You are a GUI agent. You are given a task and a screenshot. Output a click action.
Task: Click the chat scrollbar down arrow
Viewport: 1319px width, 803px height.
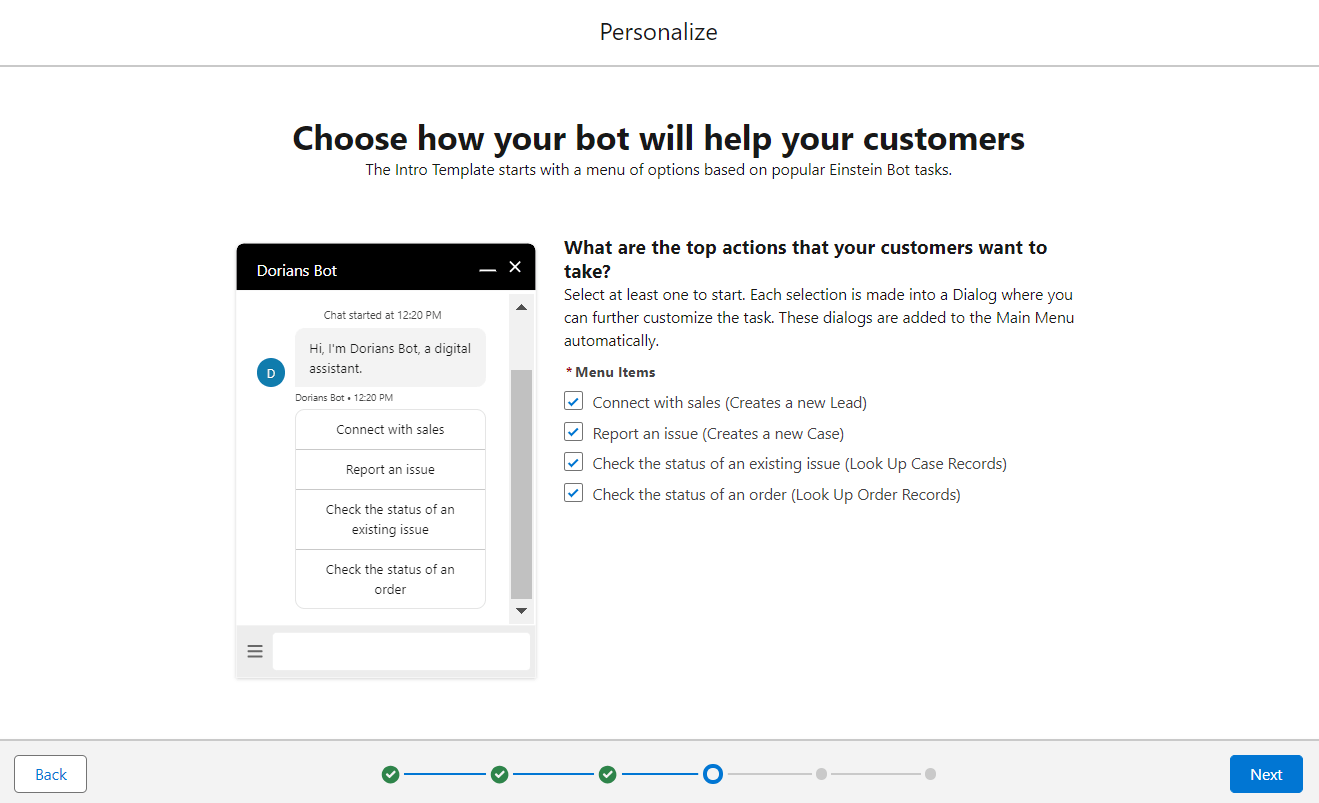click(x=521, y=610)
